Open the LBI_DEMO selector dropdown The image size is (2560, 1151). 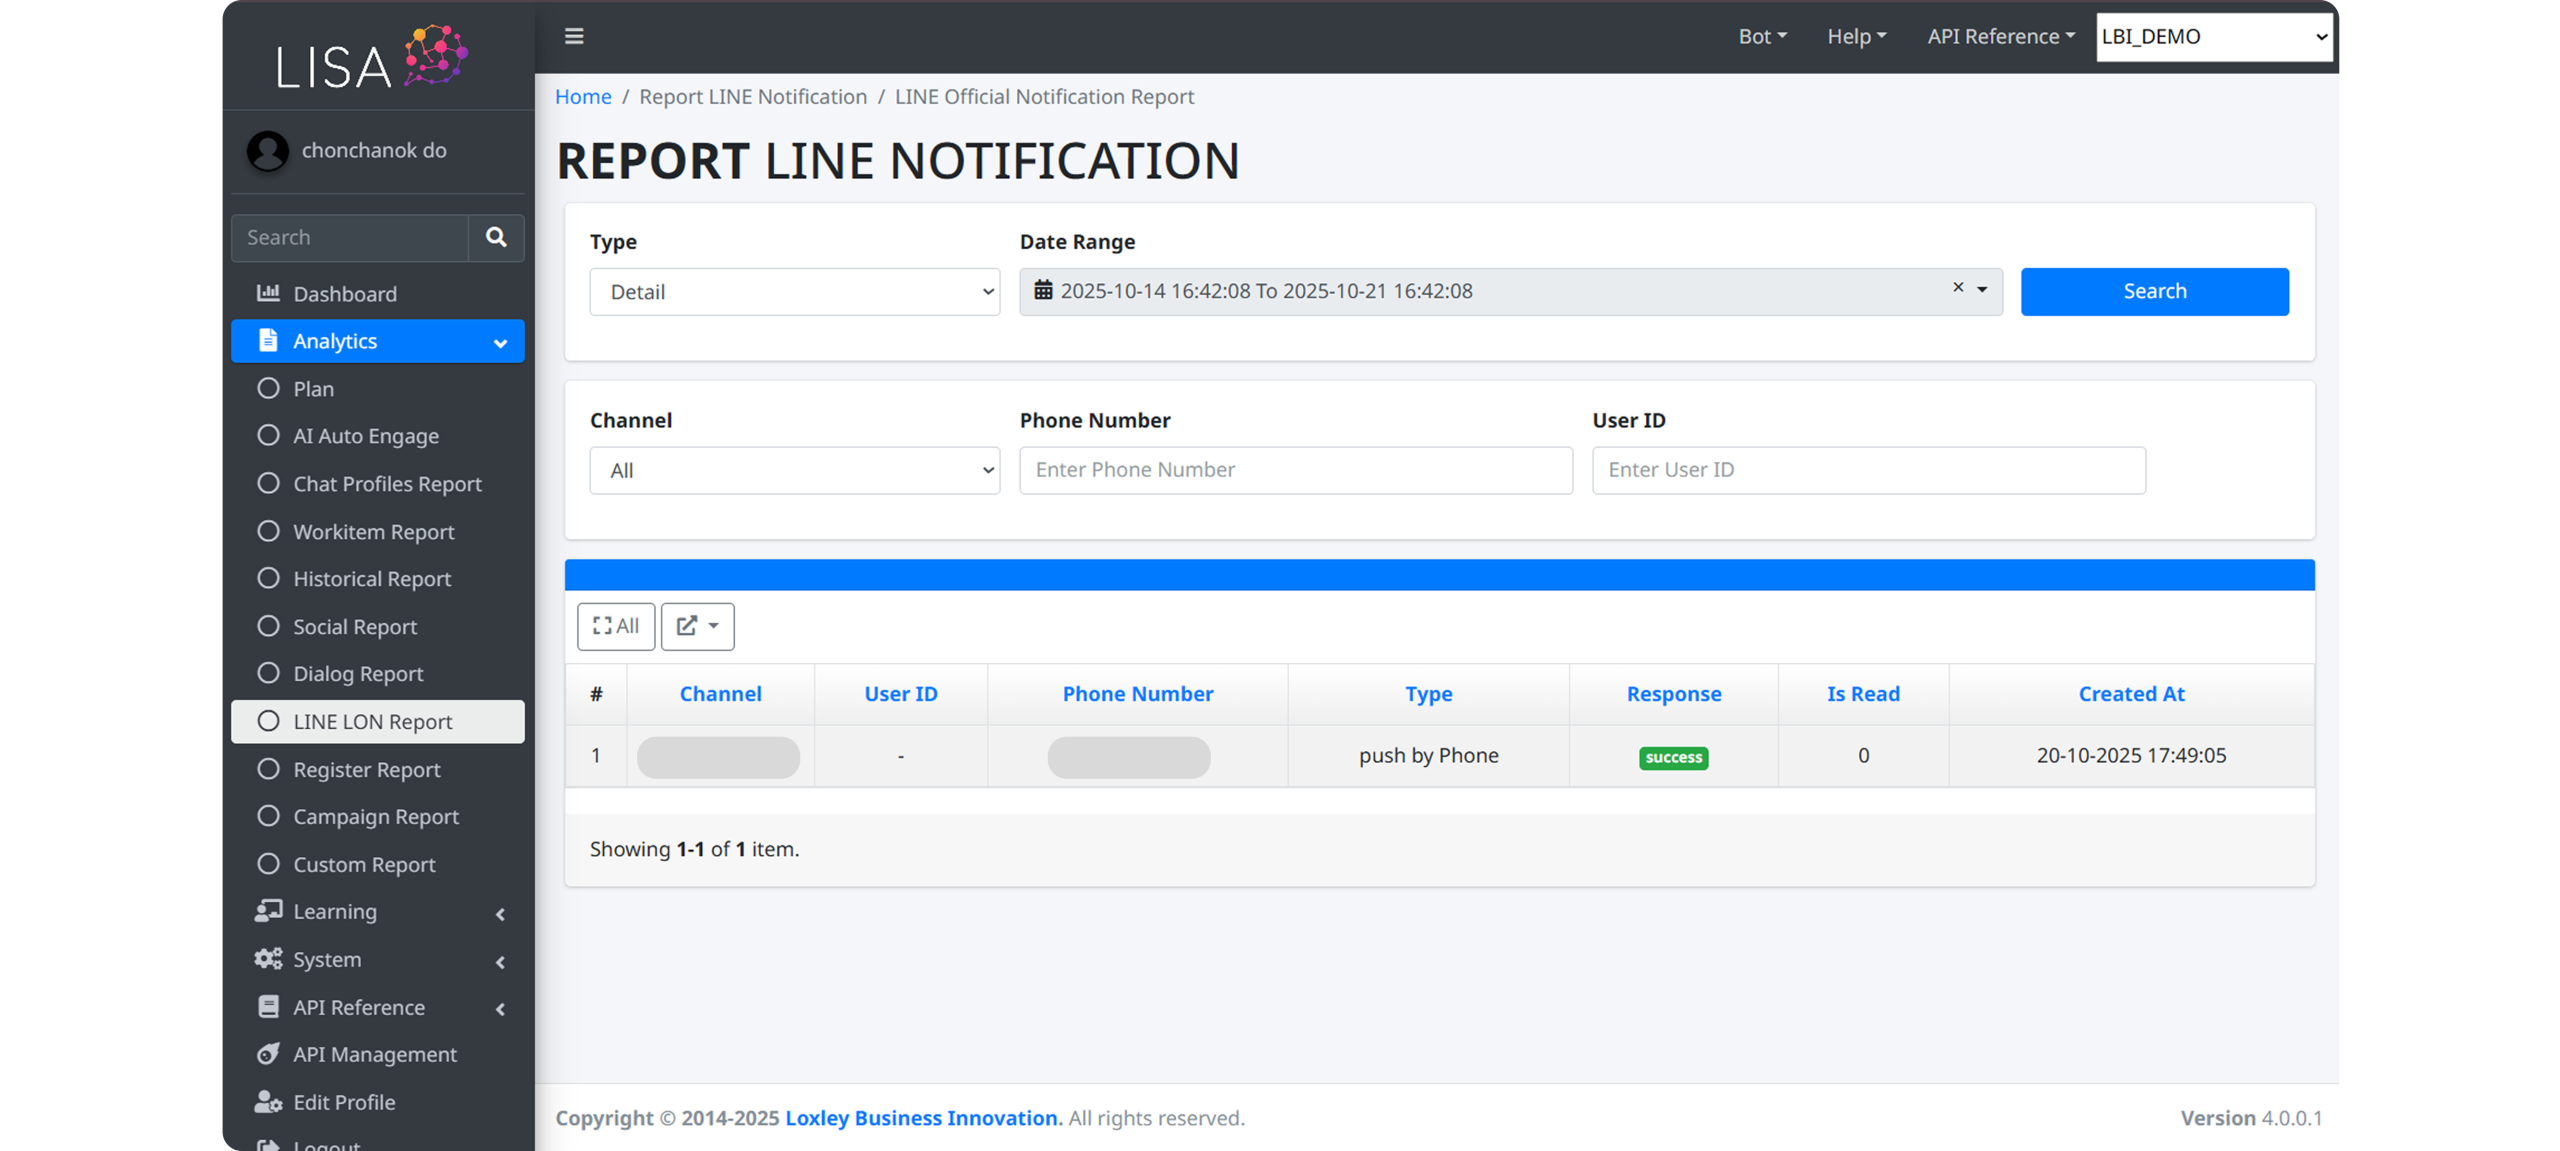(2214, 37)
